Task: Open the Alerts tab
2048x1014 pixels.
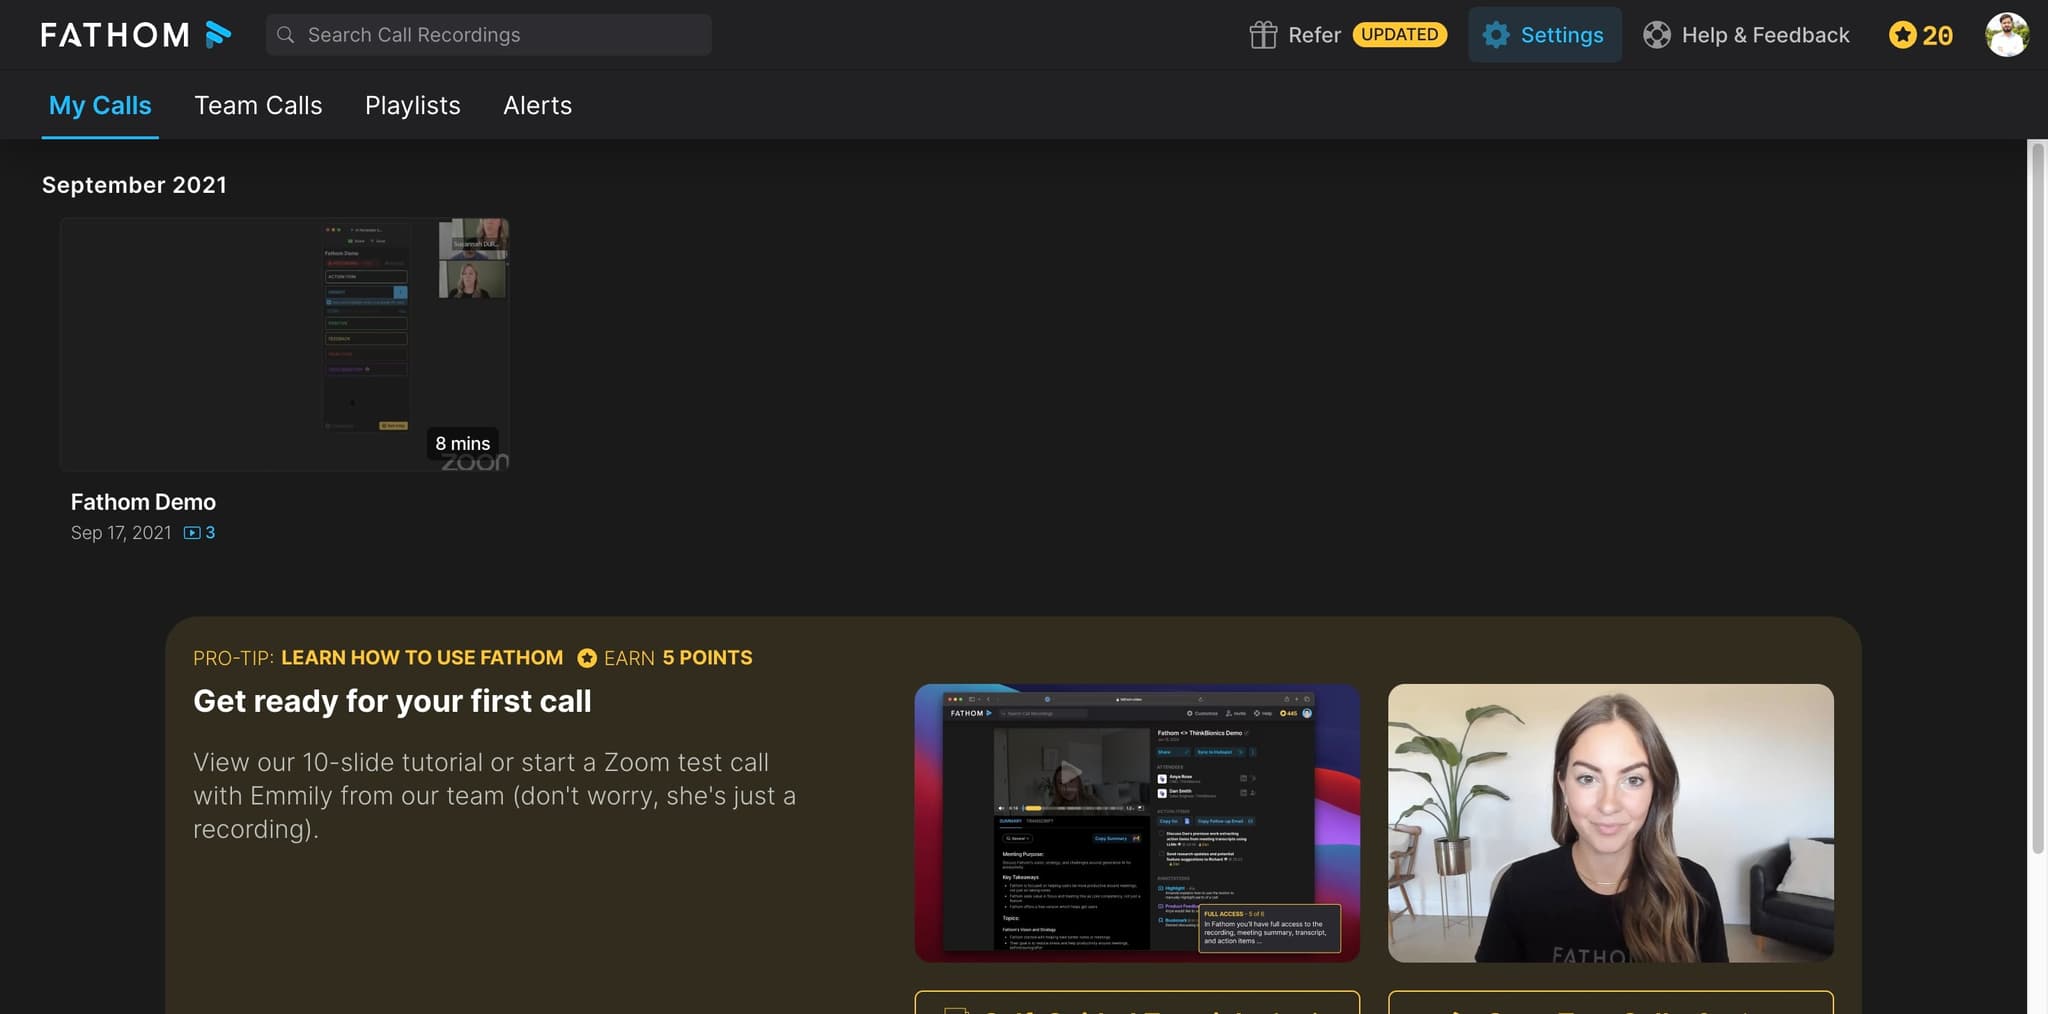Action: 537,105
